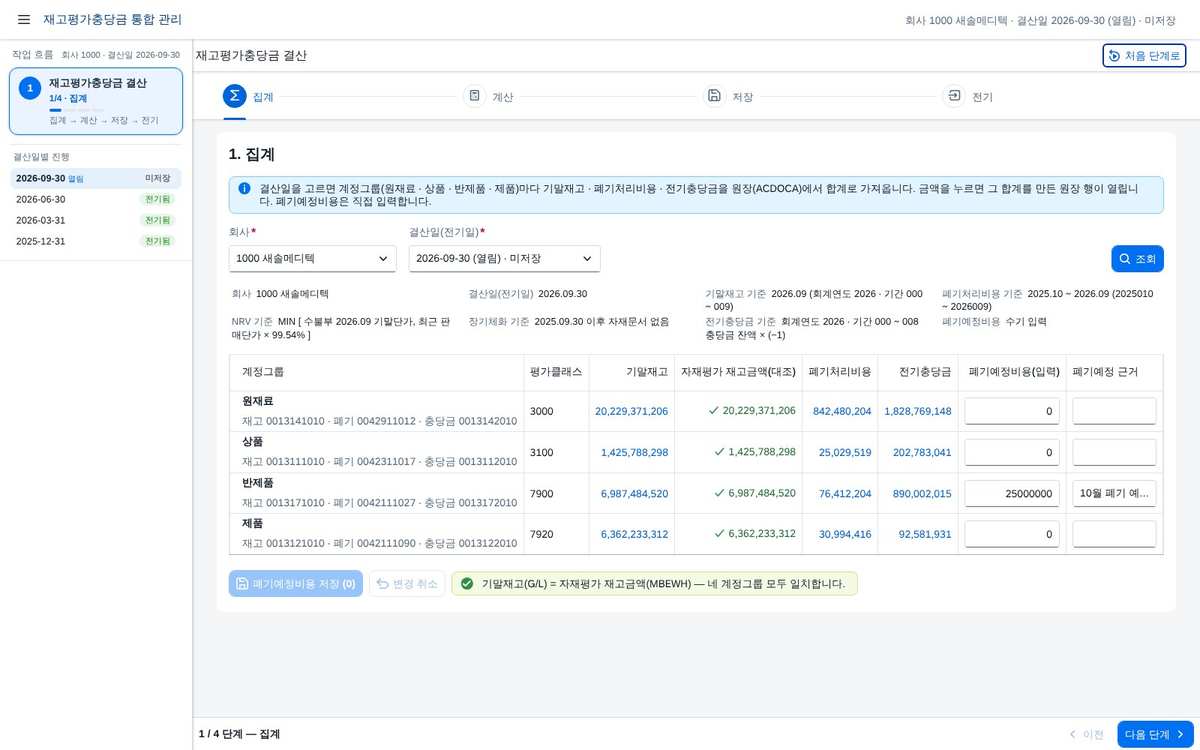Switch to the 집계 step tab

[x=249, y=97]
